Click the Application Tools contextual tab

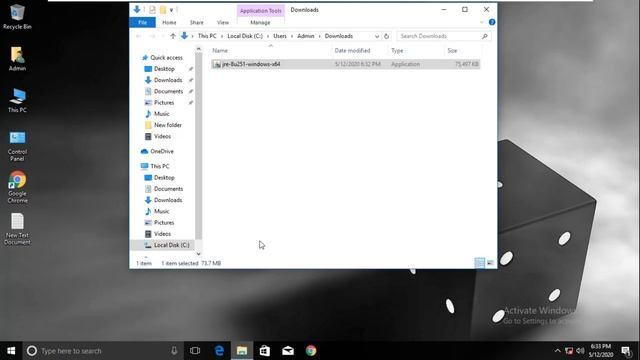click(260, 11)
